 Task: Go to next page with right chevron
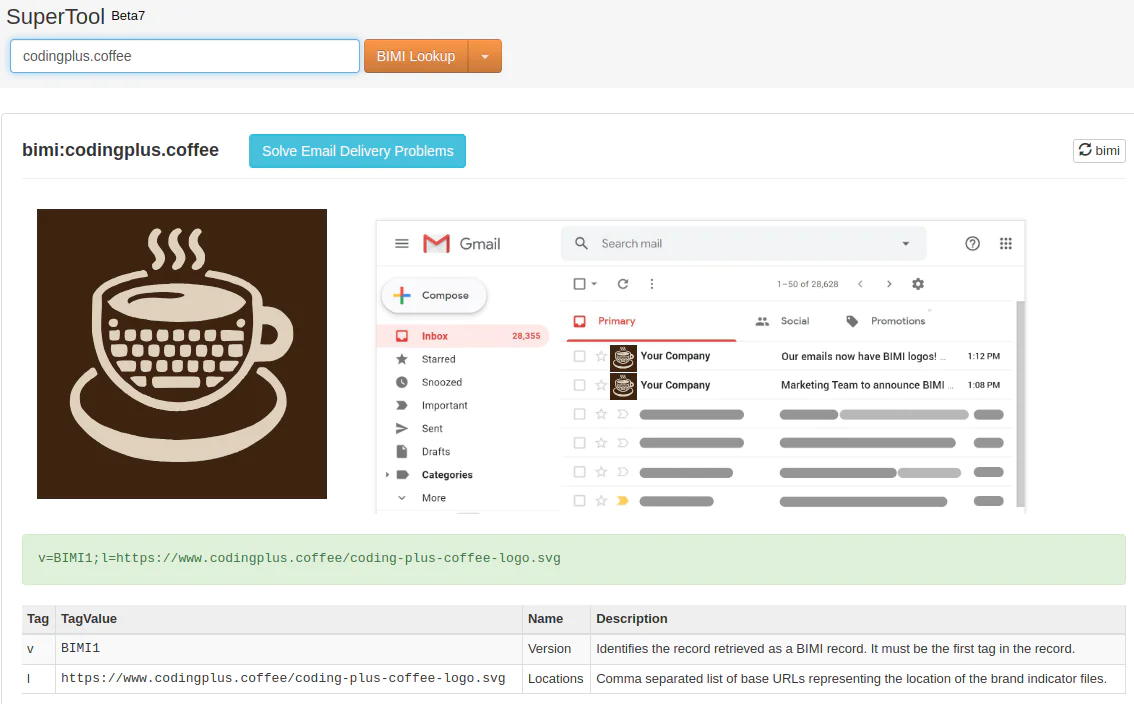(x=889, y=284)
